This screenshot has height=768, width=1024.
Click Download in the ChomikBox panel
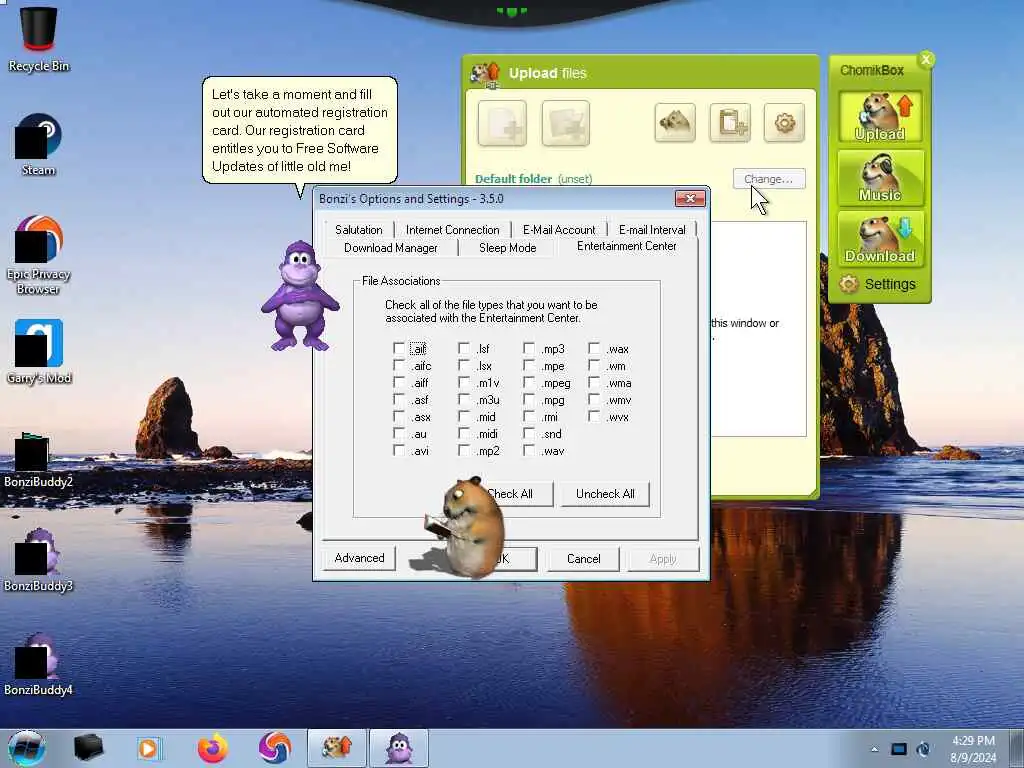pos(880,239)
